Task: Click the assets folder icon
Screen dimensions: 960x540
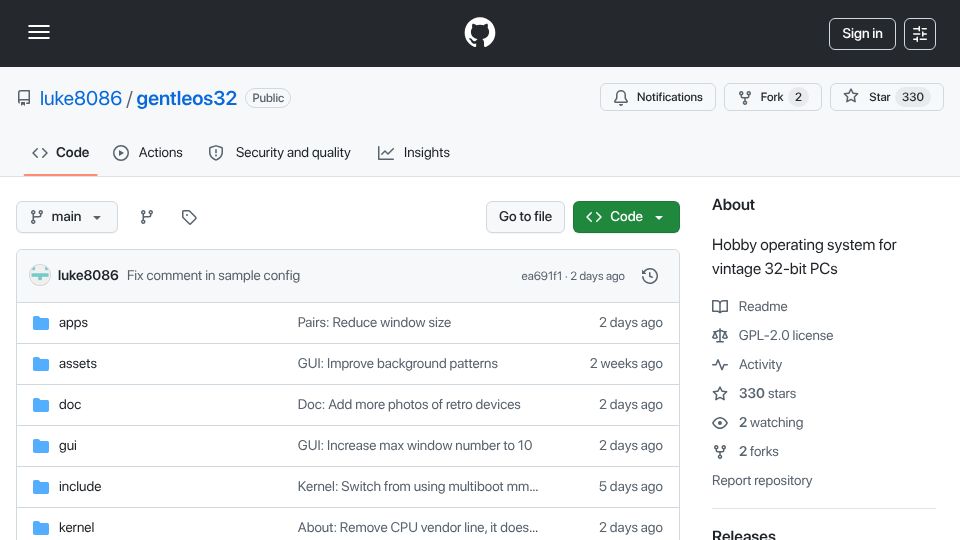Action: [41, 364]
